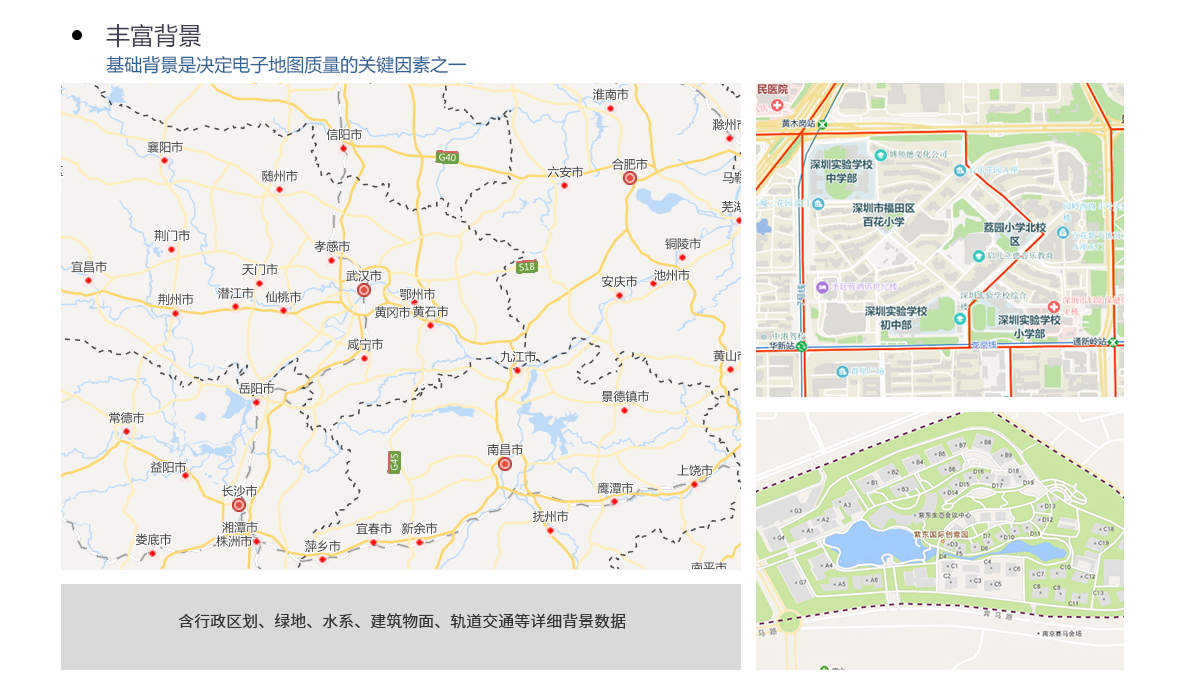Click the Jiujiang (九江市) red dot marker

pyautogui.click(x=517, y=371)
